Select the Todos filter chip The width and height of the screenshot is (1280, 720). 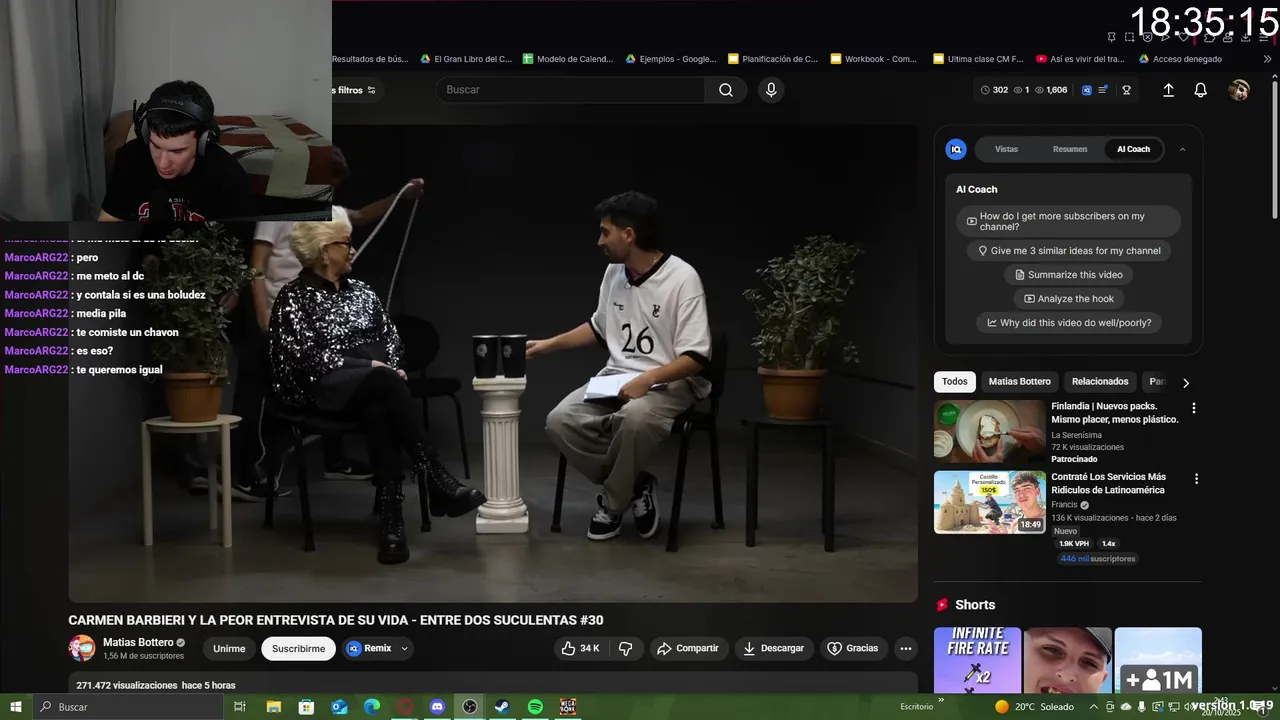955,381
